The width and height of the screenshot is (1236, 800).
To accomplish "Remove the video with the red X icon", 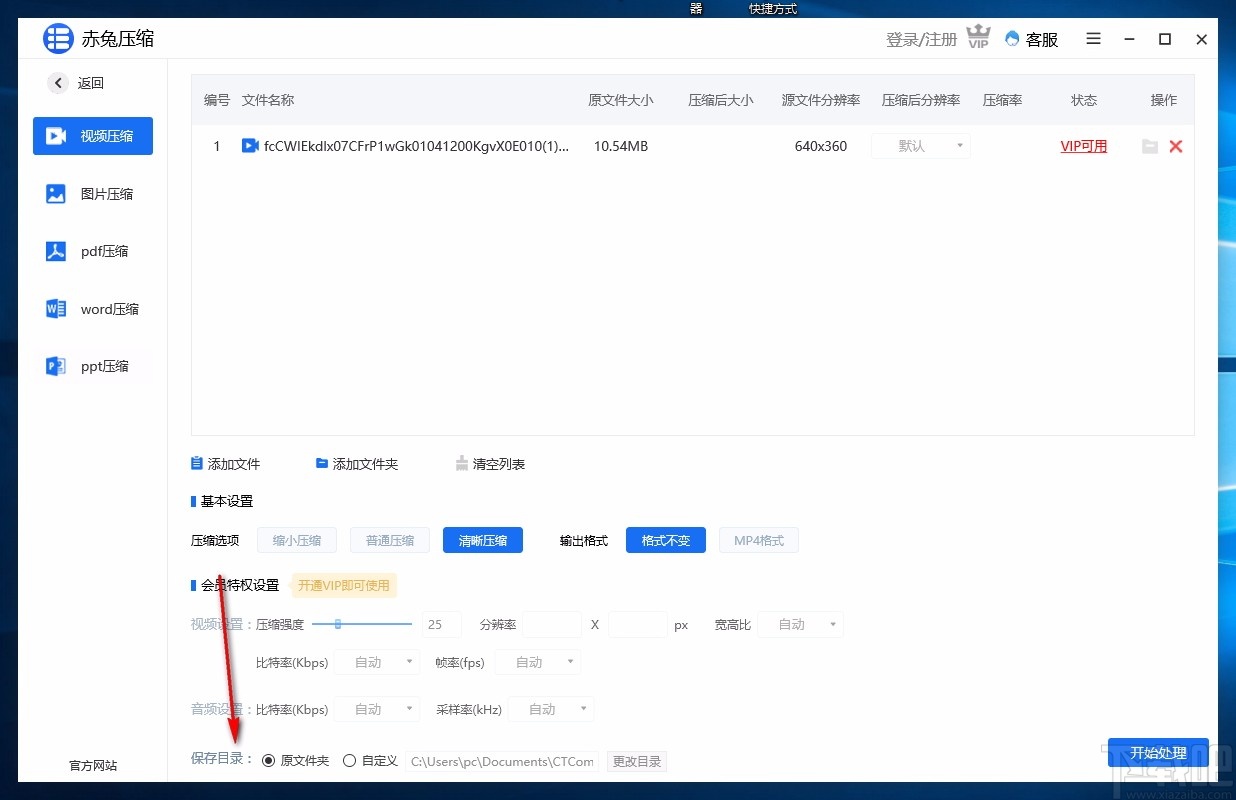I will pyautogui.click(x=1176, y=146).
